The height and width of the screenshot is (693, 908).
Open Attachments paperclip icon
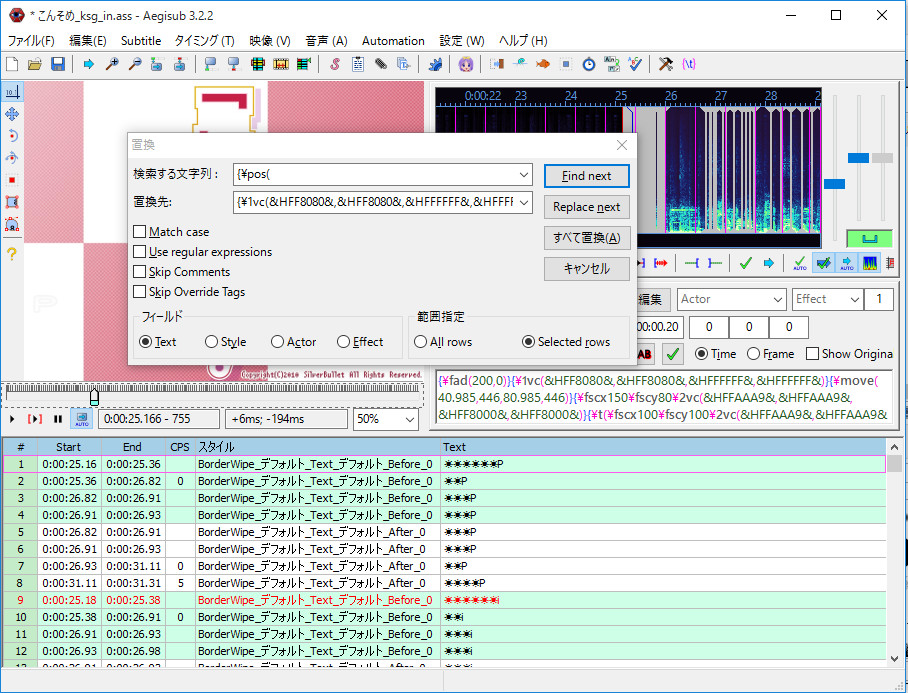[x=380, y=64]
